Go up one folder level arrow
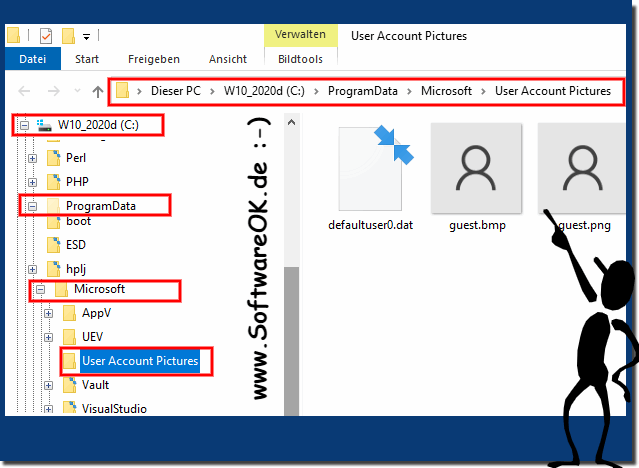Image resolution: width=639 pixels, height=468 pixels. (97, 91)
